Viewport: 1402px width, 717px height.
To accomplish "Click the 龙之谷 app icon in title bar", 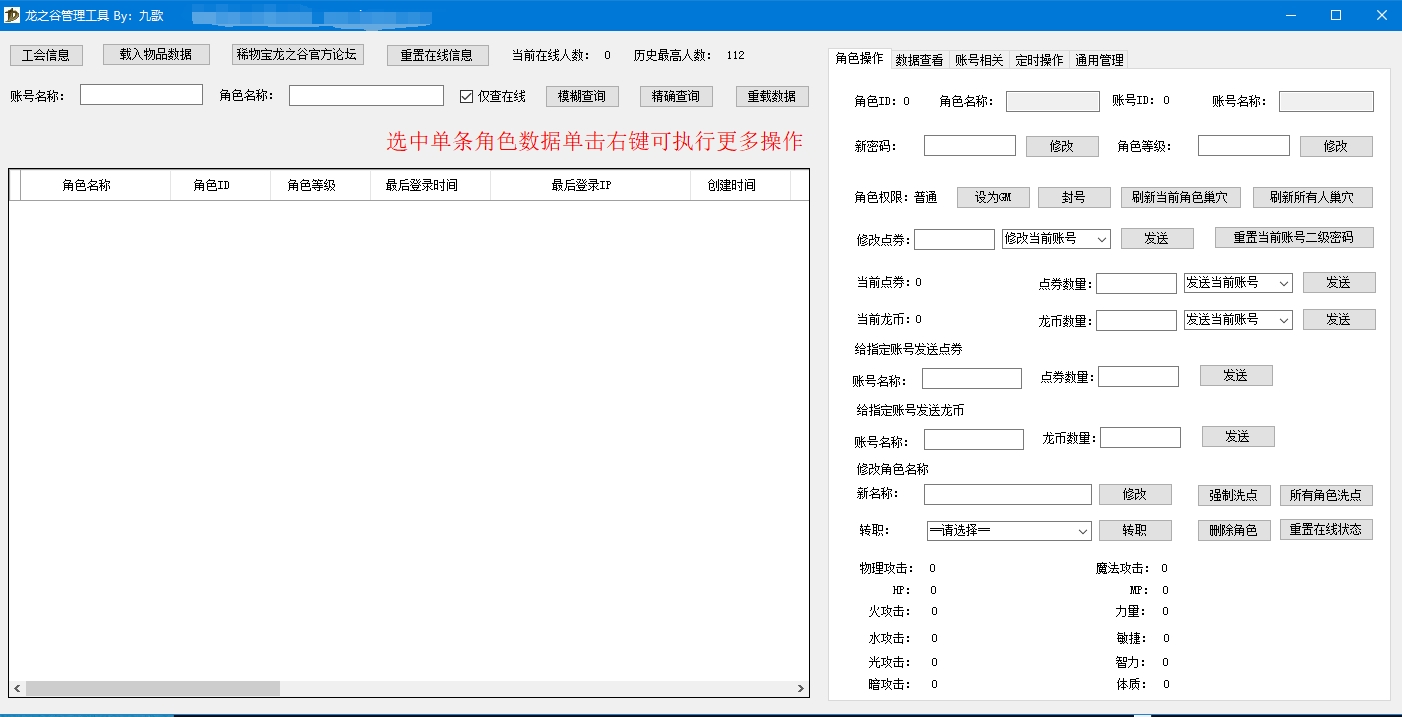I will click(x=11, y=15).
